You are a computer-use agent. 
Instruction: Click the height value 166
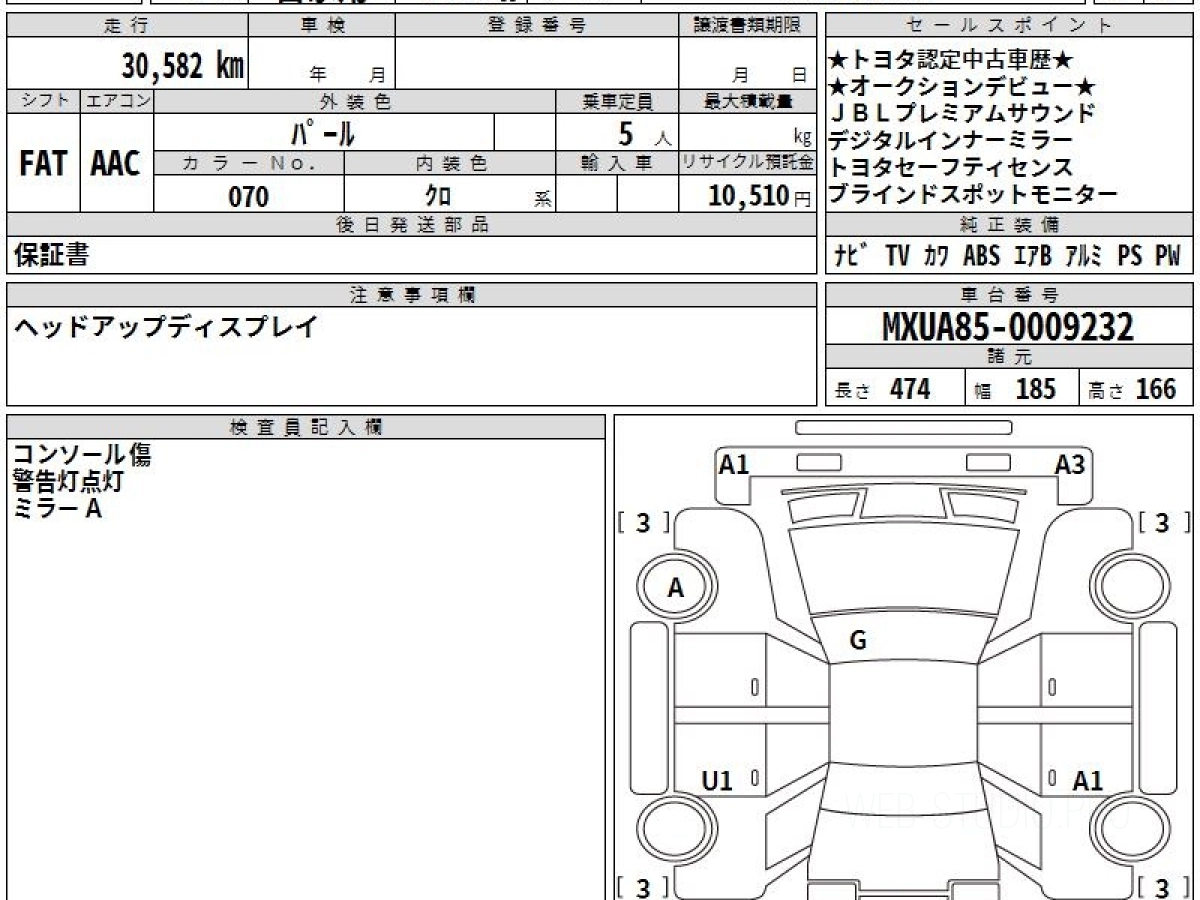click(x=1156, y=389)
